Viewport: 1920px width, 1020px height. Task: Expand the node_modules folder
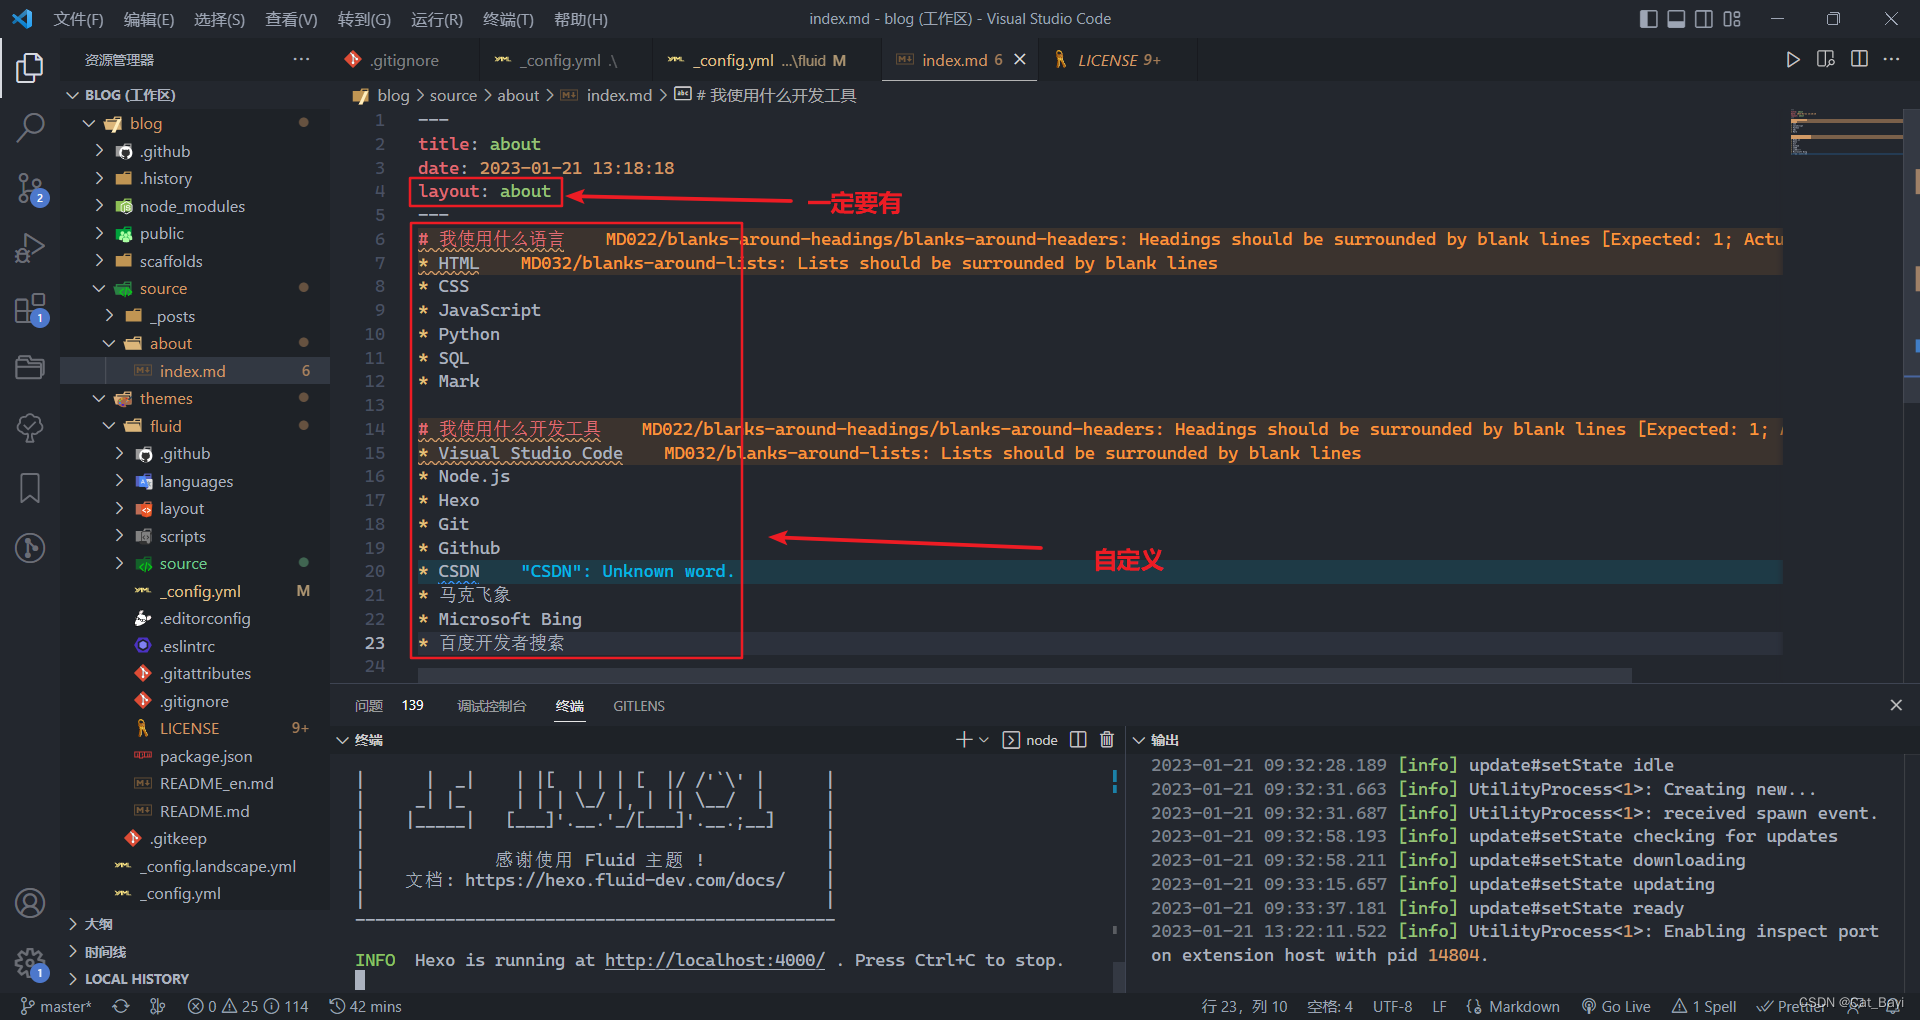[195, 206]
